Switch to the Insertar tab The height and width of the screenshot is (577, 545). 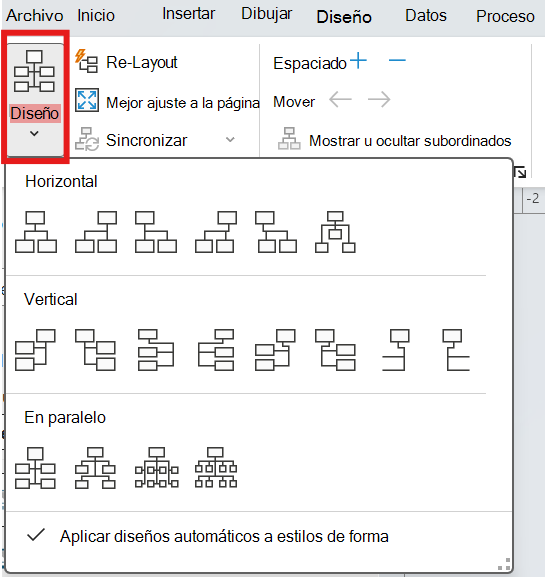tap(188, 14)
